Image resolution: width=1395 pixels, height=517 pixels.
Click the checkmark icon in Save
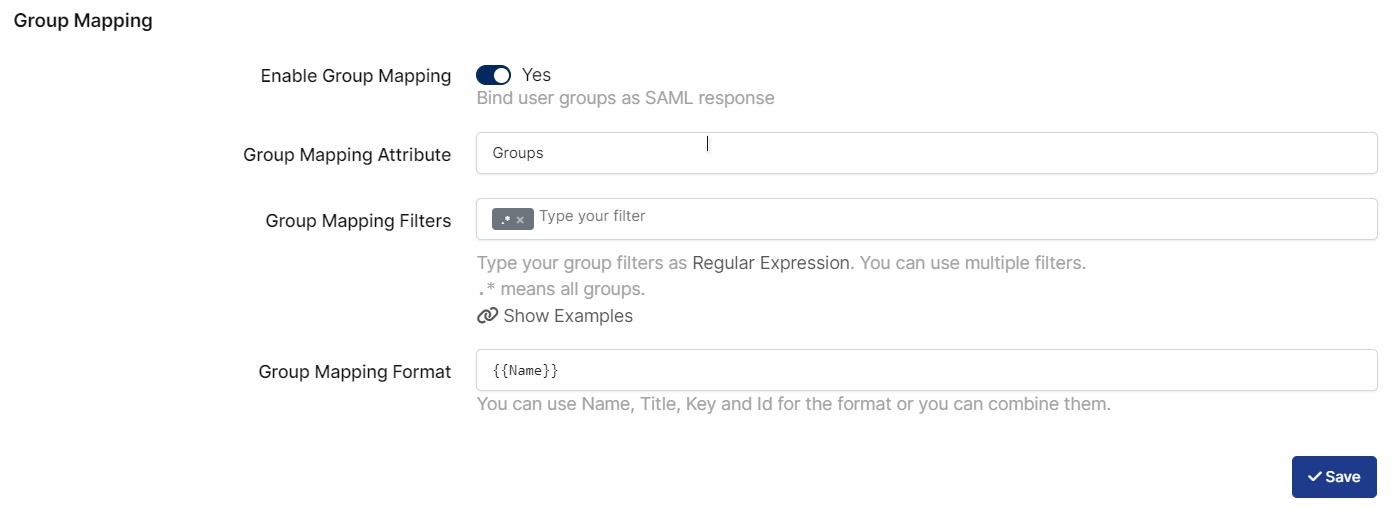(1314, 477)
